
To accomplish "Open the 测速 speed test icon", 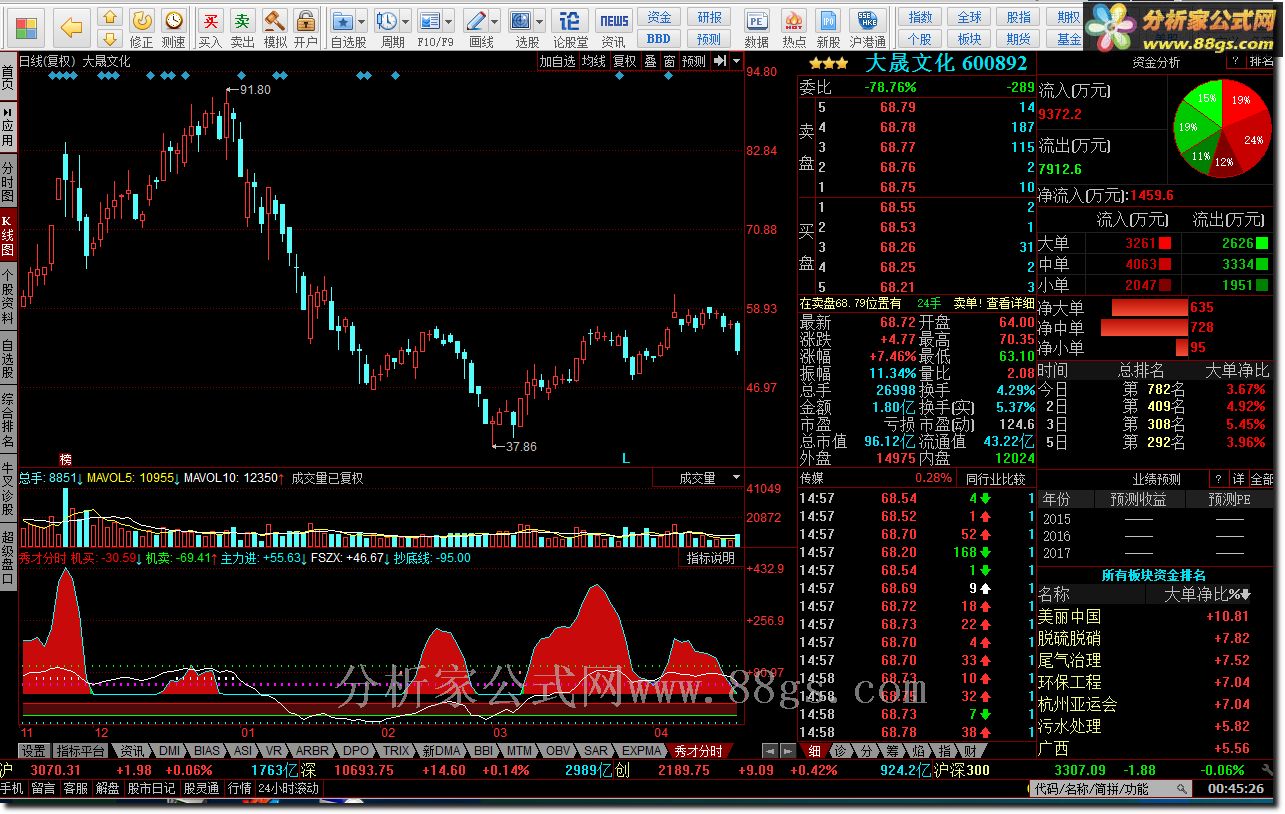I will pyautogui.click(x=173, y=27).
